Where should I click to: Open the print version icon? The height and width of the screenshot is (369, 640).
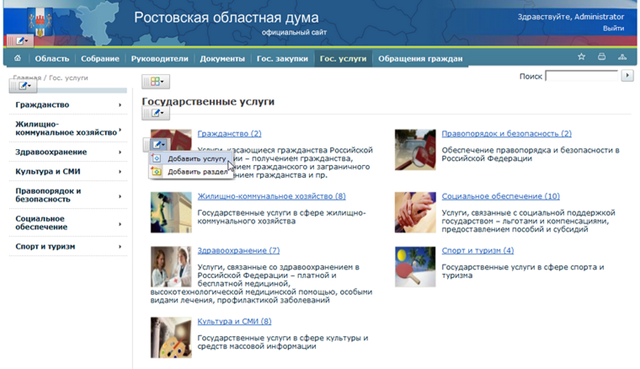tap(602, 57)
